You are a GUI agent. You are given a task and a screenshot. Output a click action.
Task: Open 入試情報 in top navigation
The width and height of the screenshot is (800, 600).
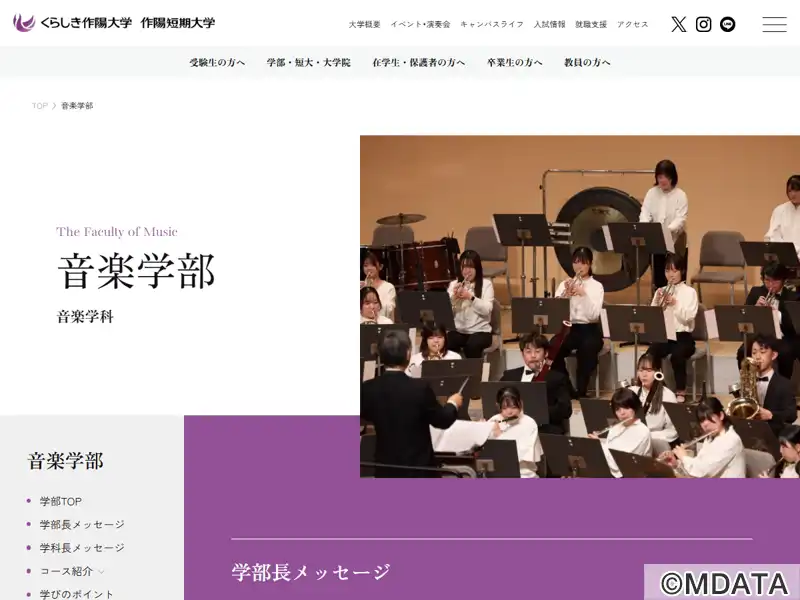point(549,24)
